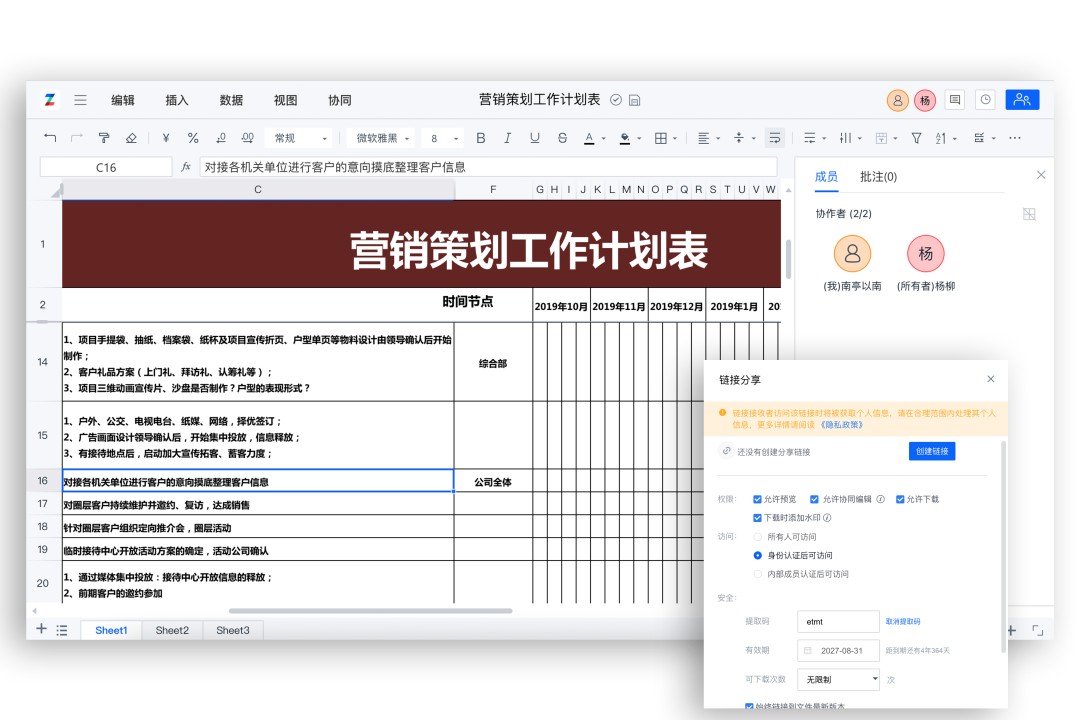
Task: Click the clear formatting eraser icon
Action: [131, 138]
